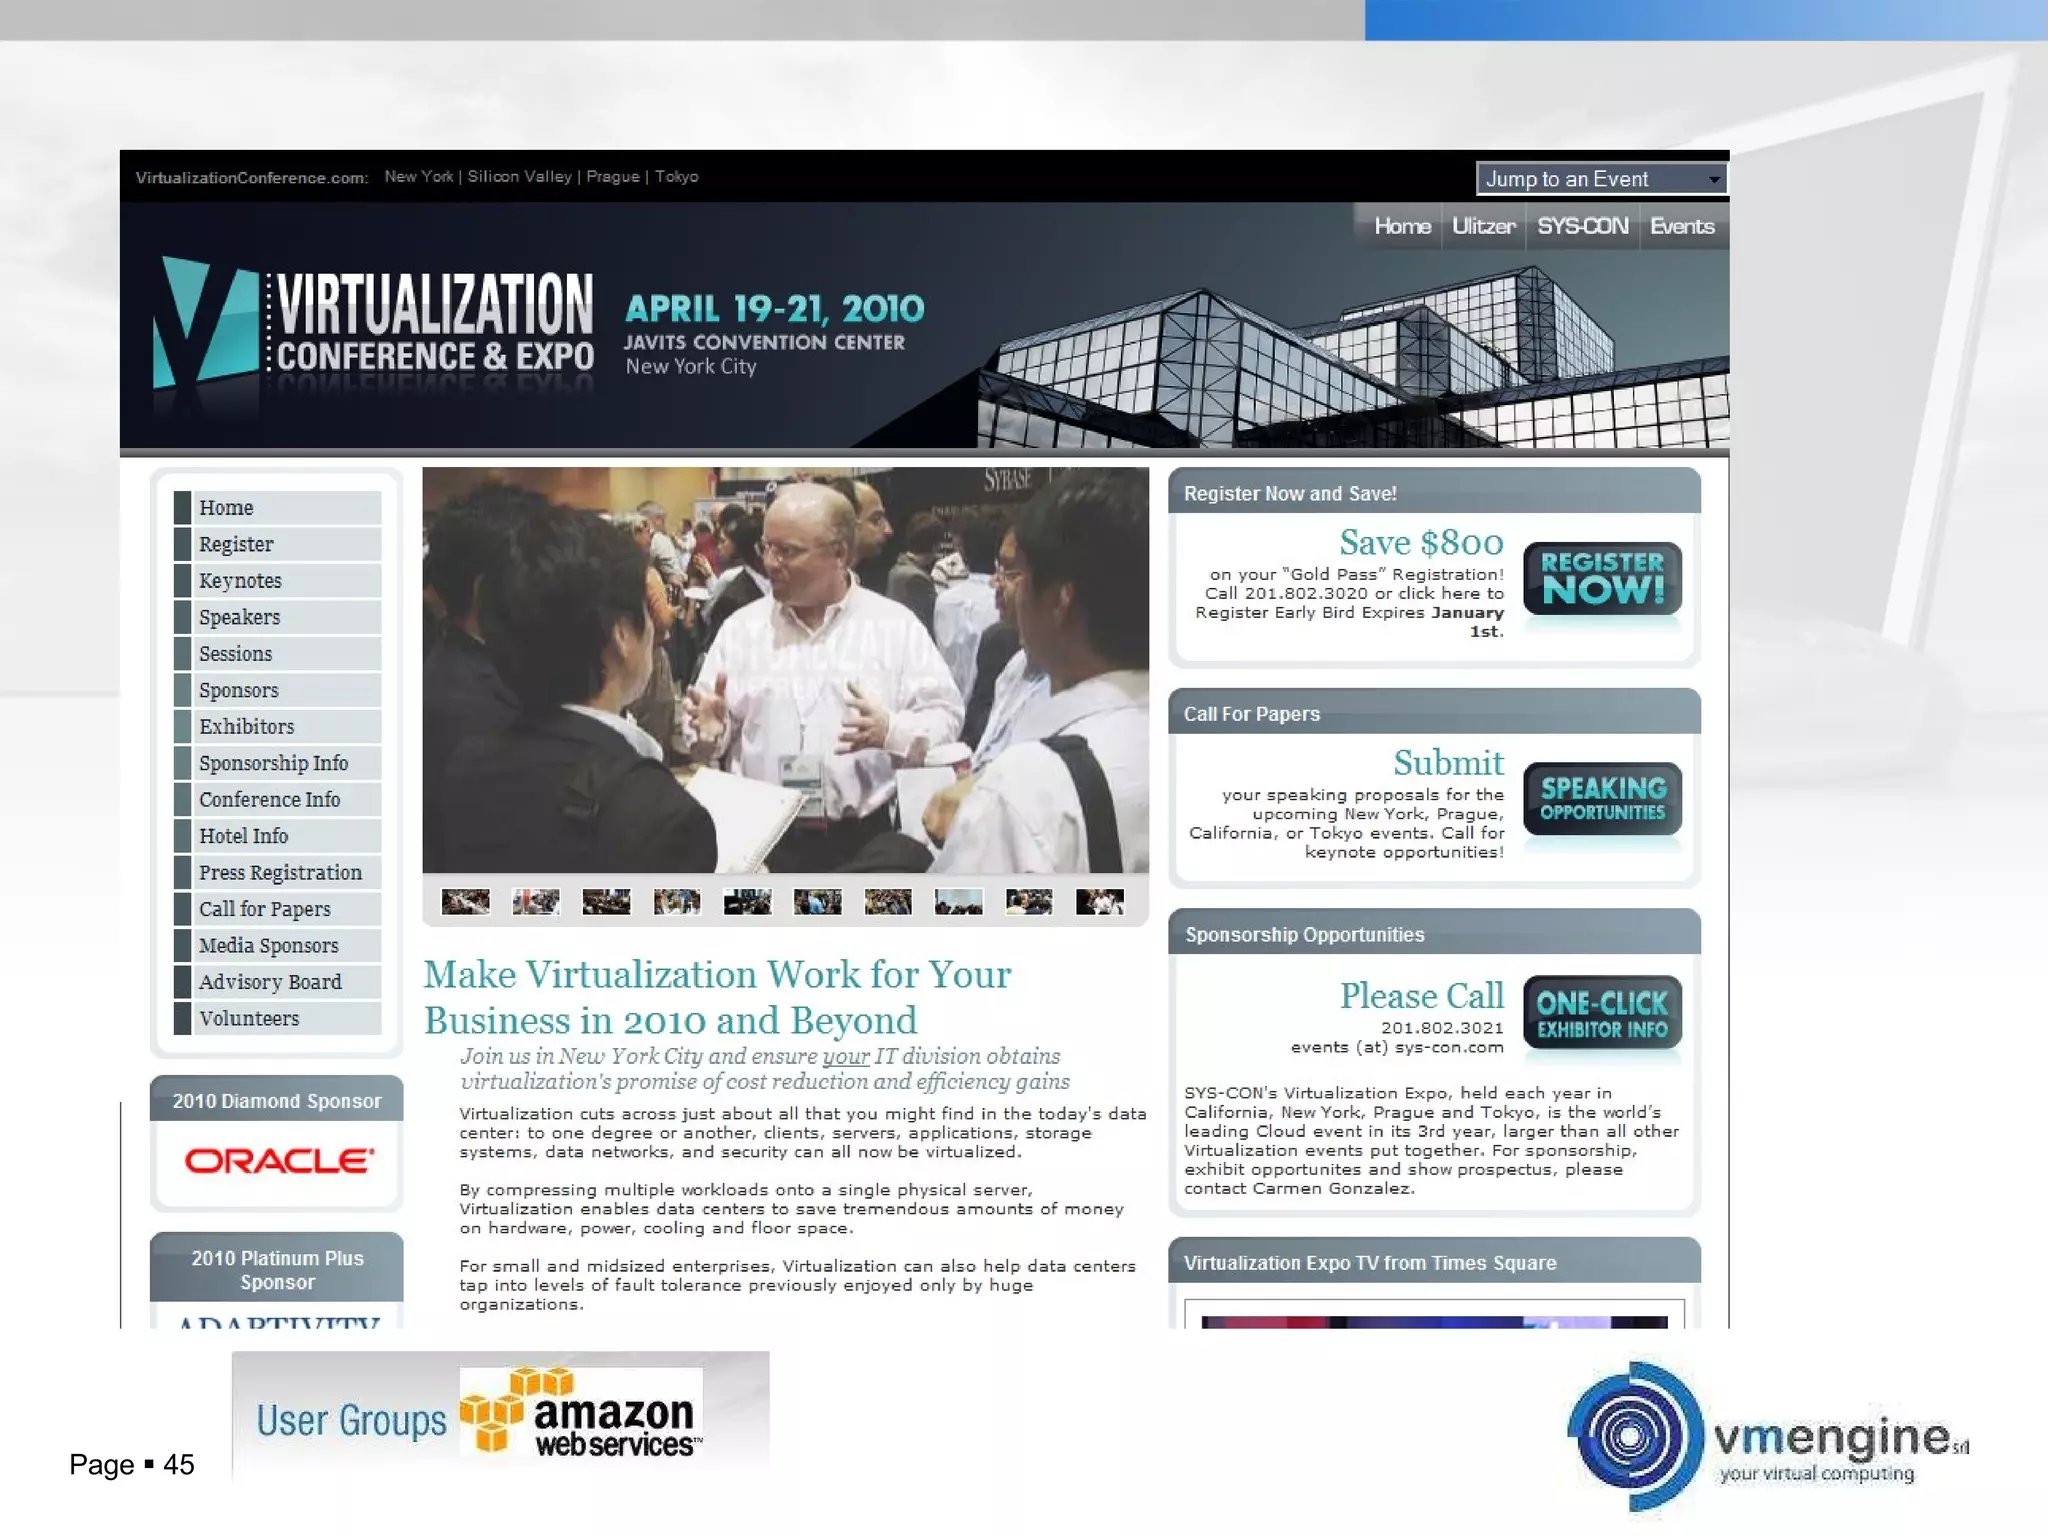Click the Silicon Valley location link
Screen dimensions: 2048x1536
tap(519, 177)
